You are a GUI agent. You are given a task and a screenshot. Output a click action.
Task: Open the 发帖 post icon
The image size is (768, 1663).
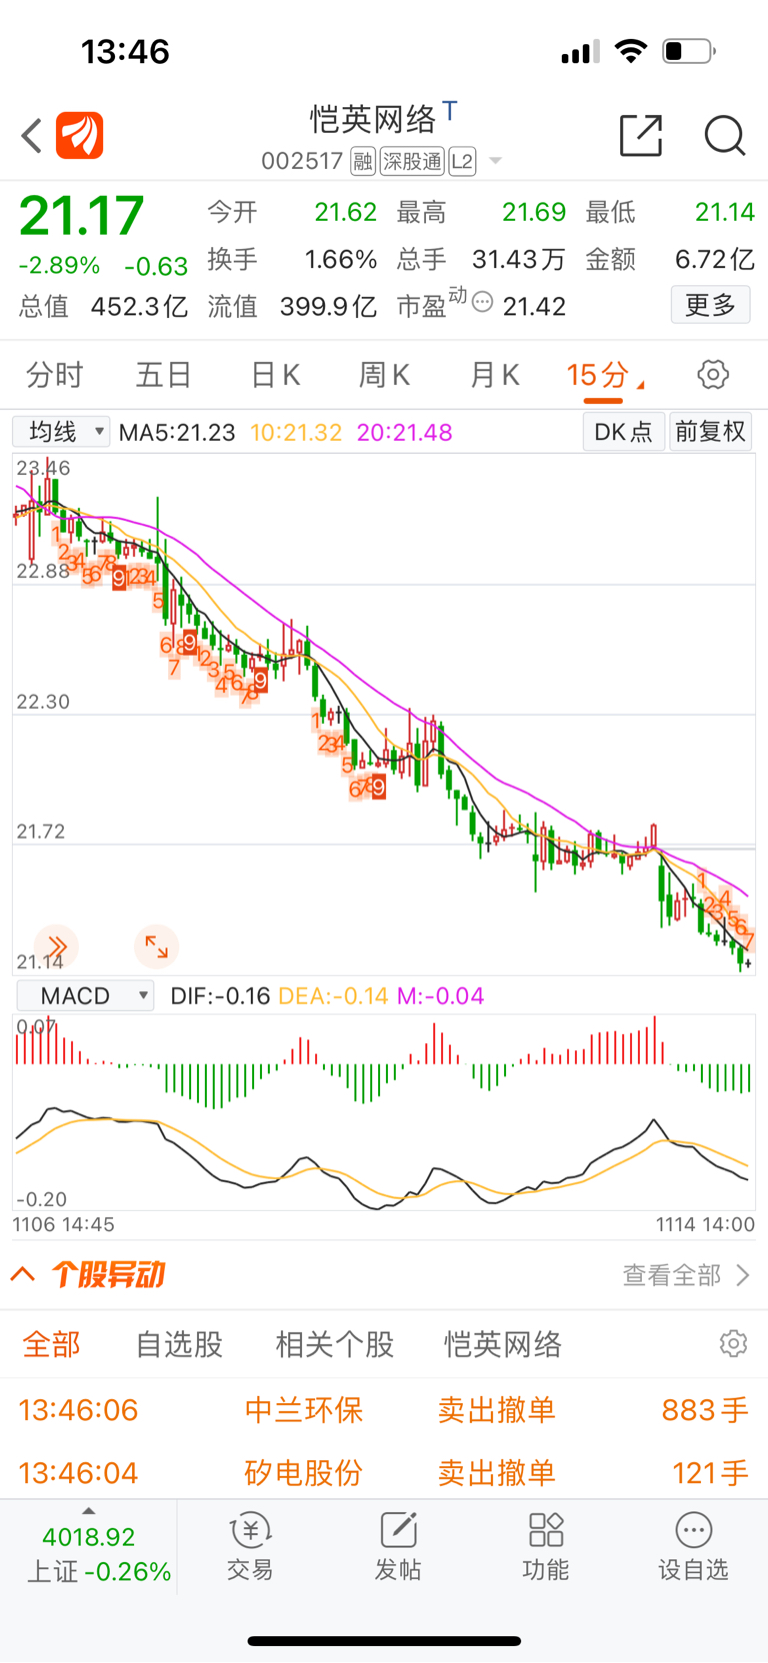(398, 1546)
